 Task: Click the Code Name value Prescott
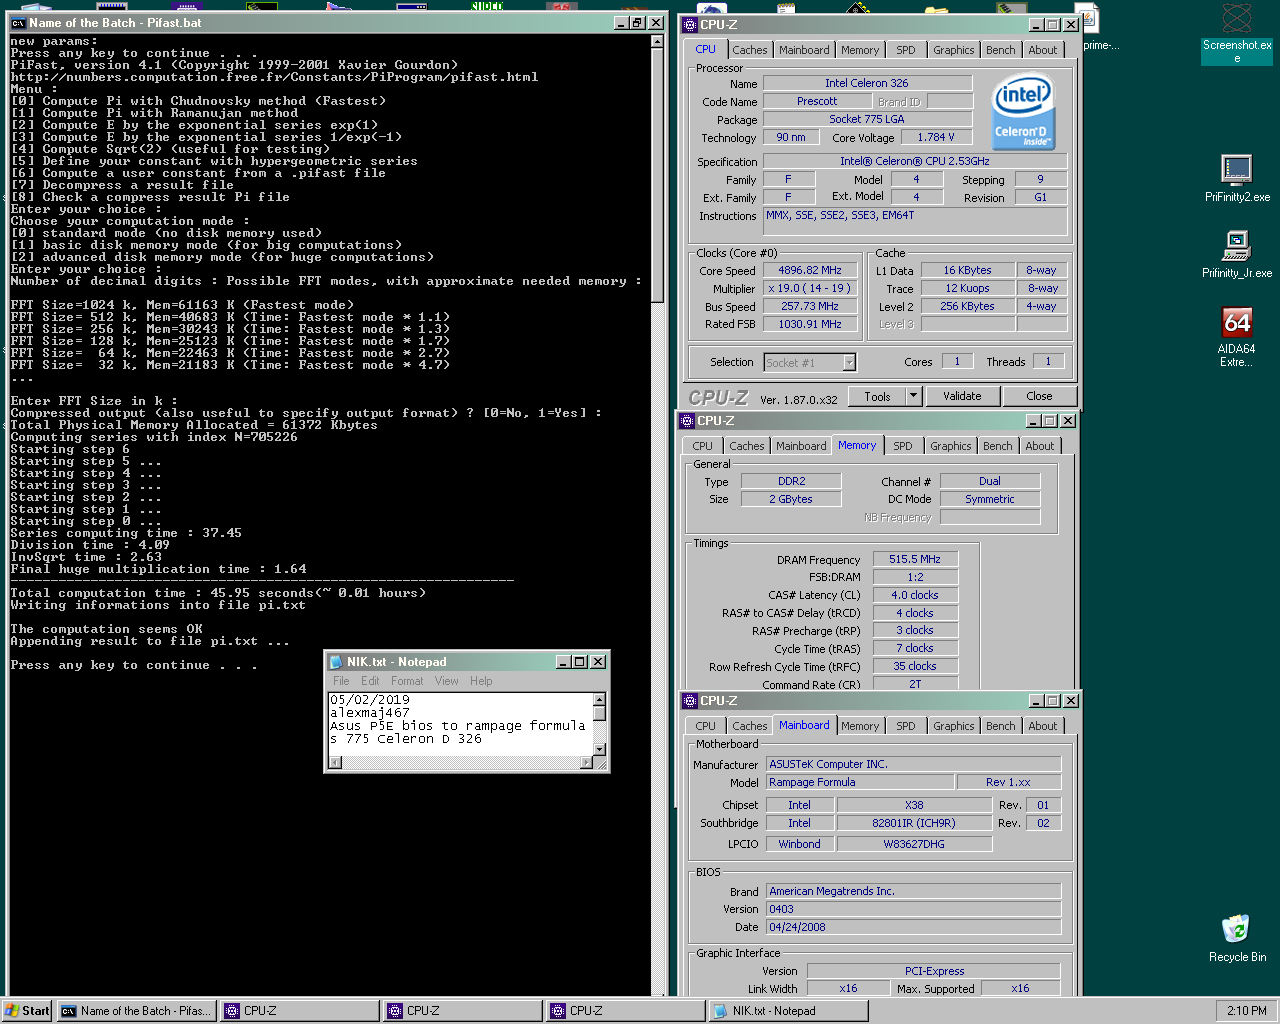pos(817,102)
